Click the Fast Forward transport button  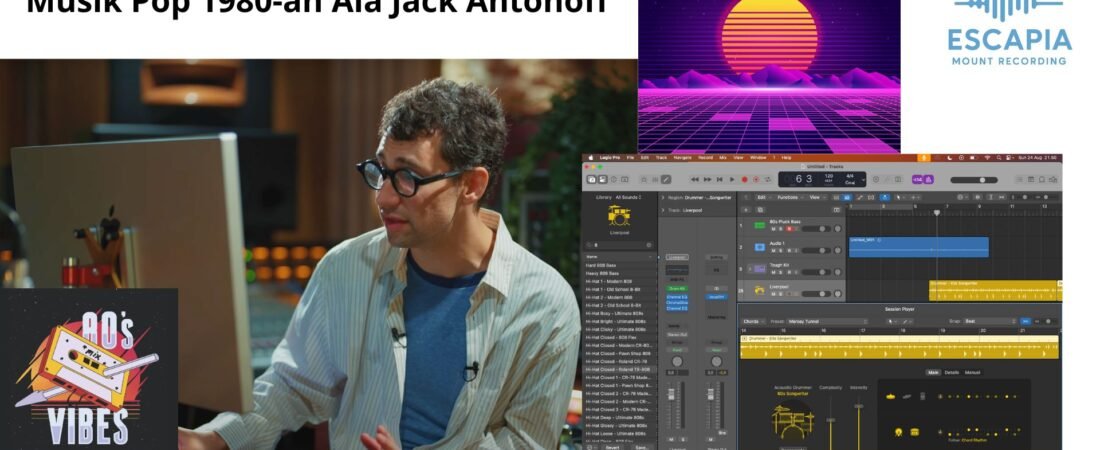pyautogui.click(x=707, y=180)
